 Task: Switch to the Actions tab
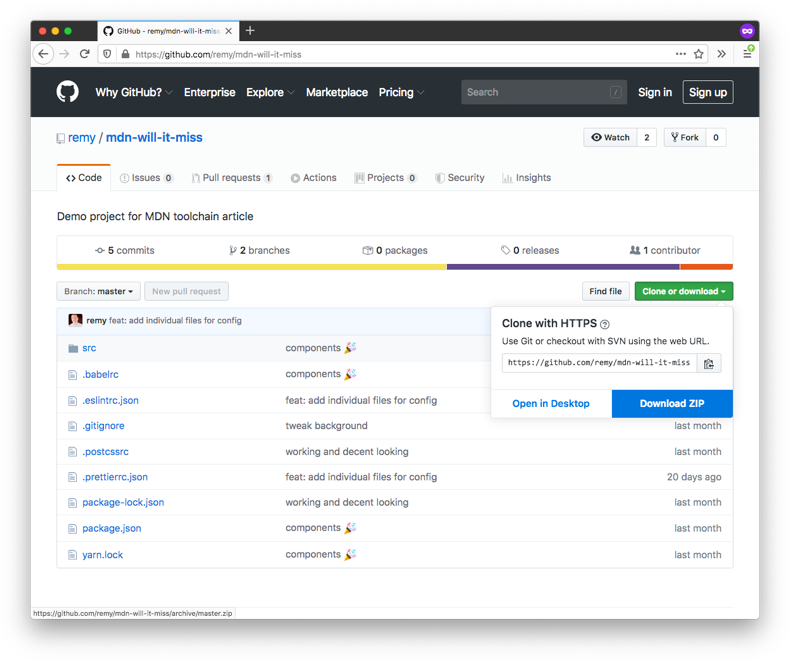(x=313, y=178)
